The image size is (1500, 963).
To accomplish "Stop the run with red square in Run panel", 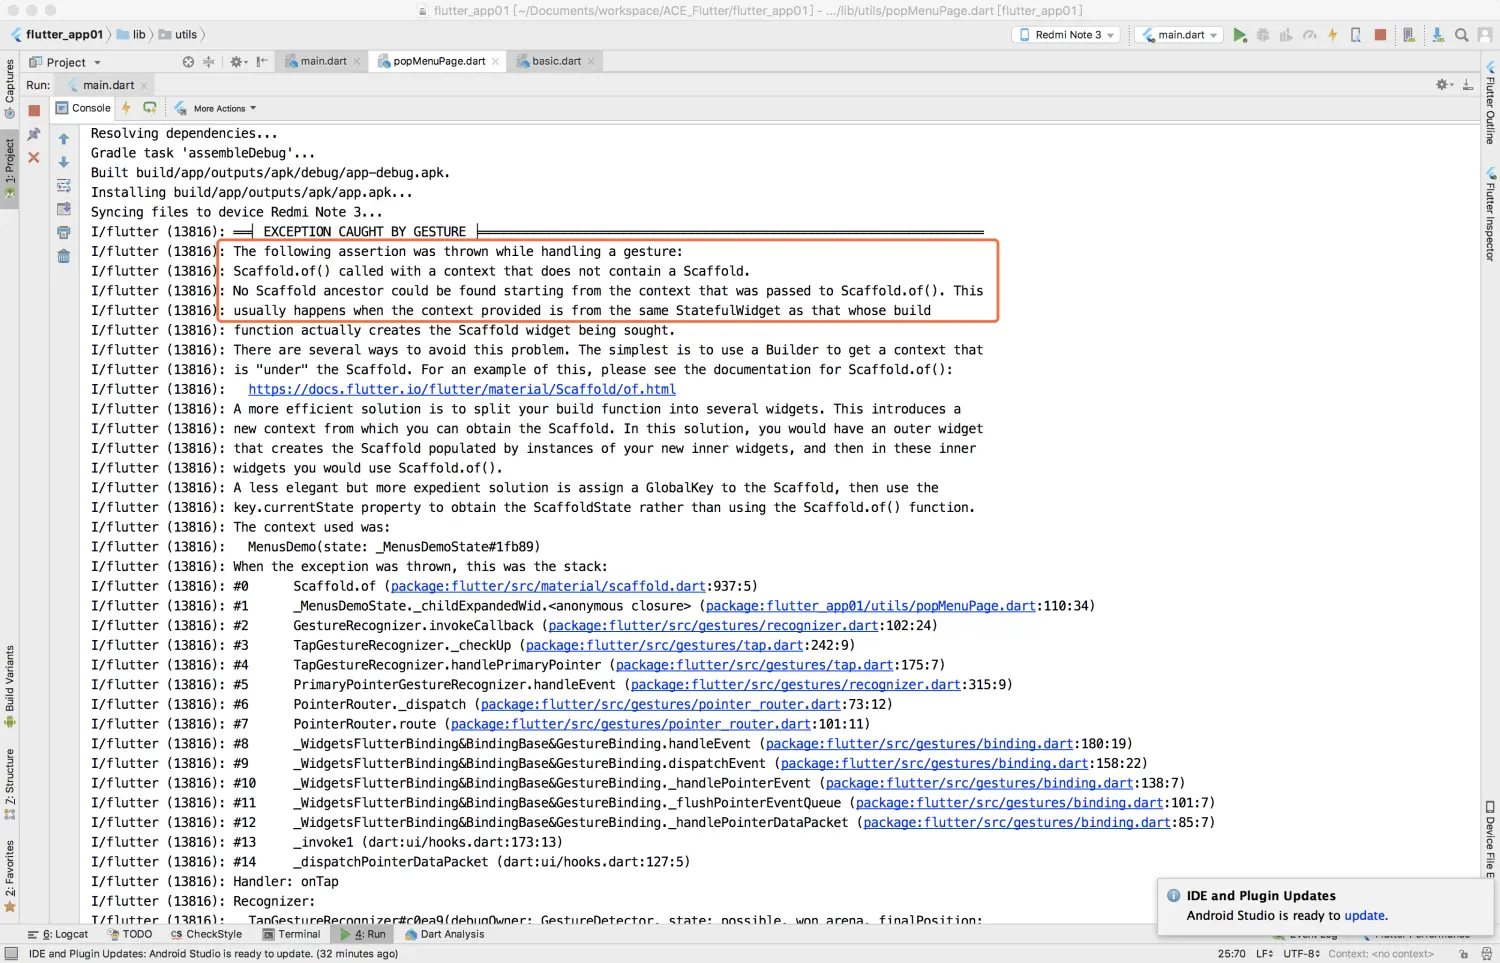I will pyautogui.click(x=34, y=111).
